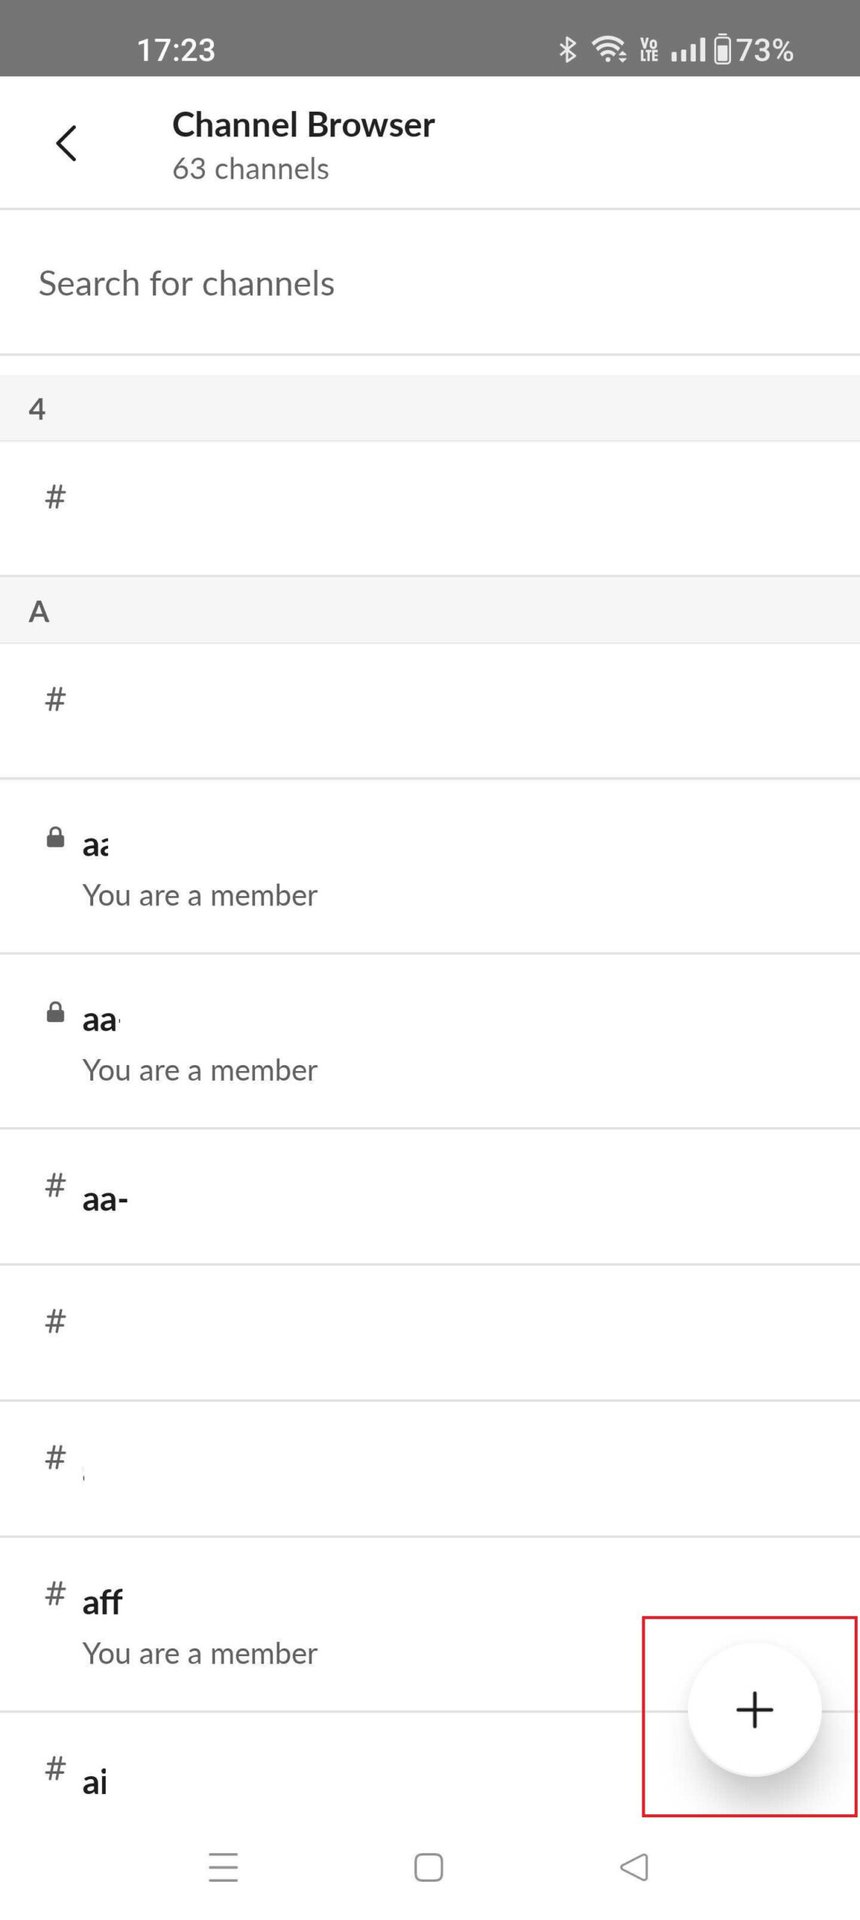The image size is (860, 1920).
Task: Click the lock icon of second private channel
Action: (56, 1013)
